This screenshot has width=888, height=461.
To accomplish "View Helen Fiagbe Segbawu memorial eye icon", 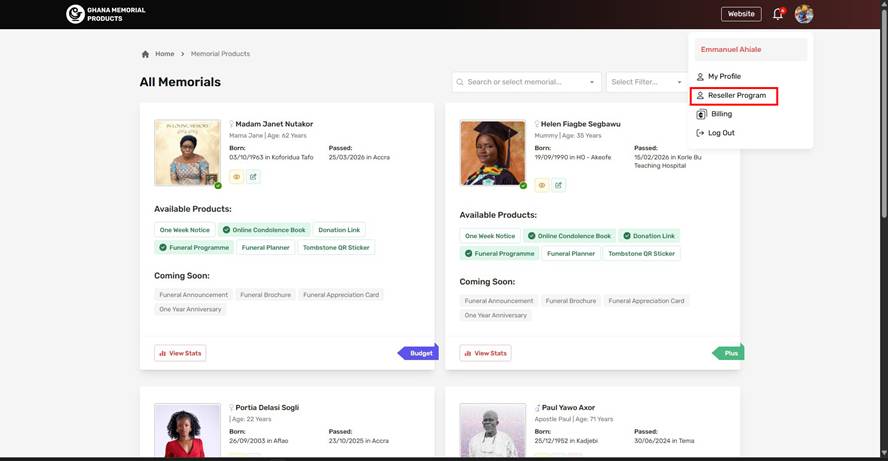I will tap(542, 185).
